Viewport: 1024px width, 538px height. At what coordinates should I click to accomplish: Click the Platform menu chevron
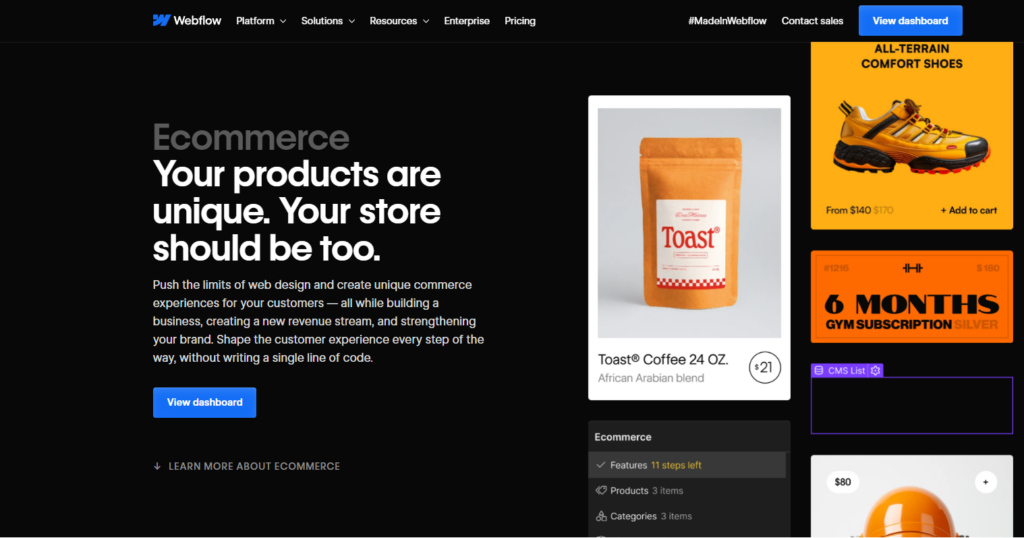point(283,22)
